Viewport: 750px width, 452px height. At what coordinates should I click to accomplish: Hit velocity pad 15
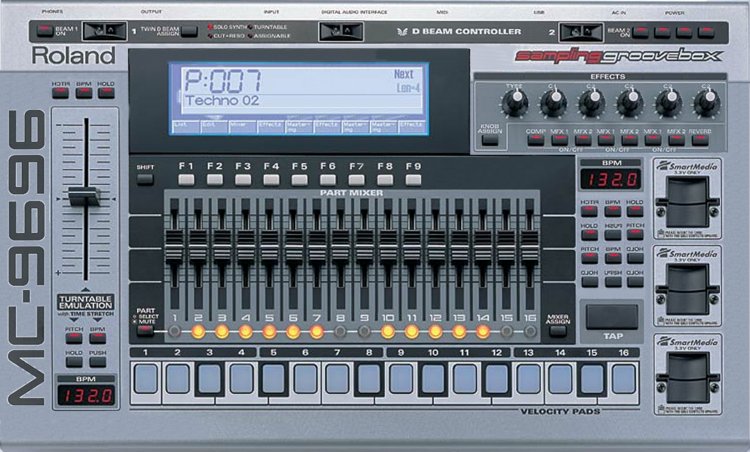pyautogui.click(x=592, y=378)
